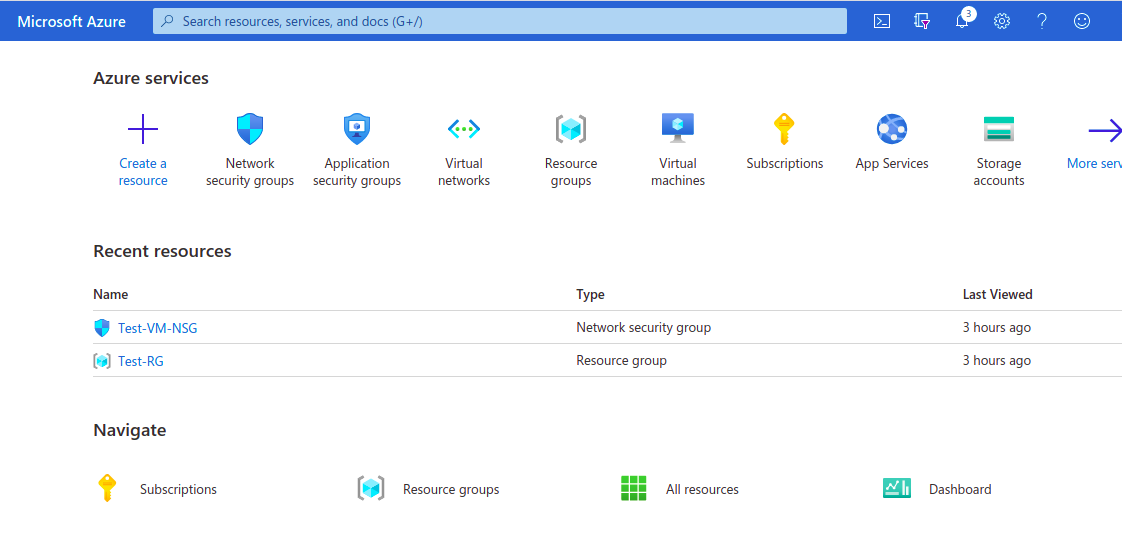
Task: Click the Create a resource plus icon
Action: coord(143,129)
